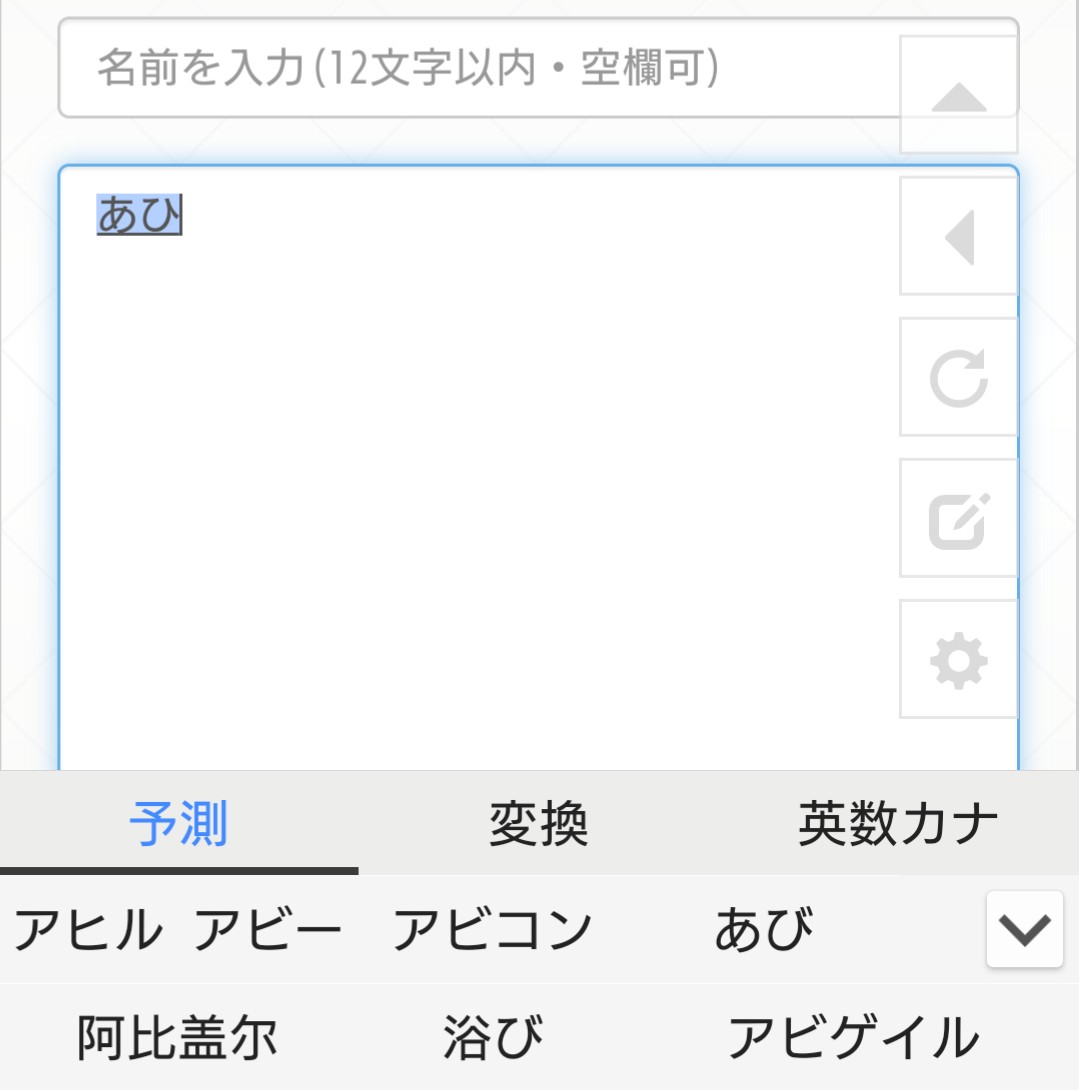Select the 浴び candidate
Image resolution: width=1079 pixels, height=1090 pixels.
[x=493, y=1037]
